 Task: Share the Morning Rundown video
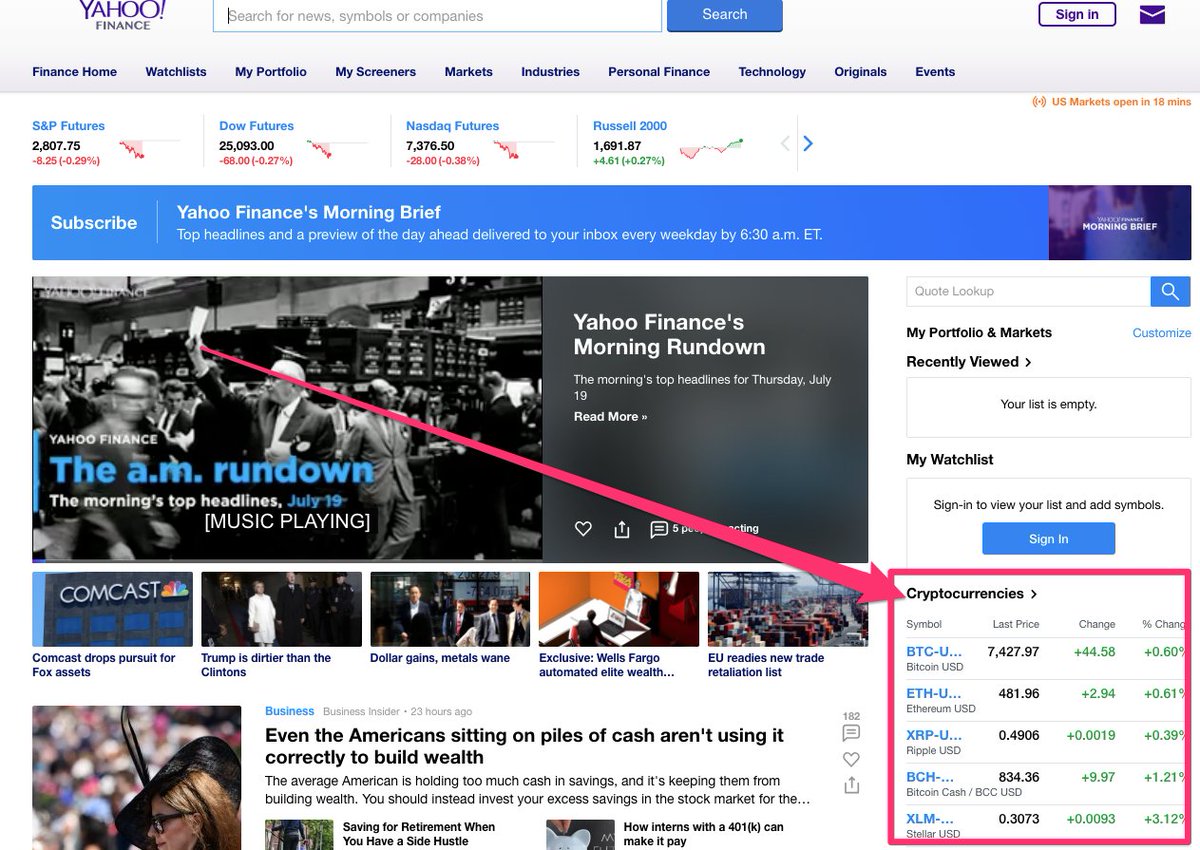coord(622,529)
